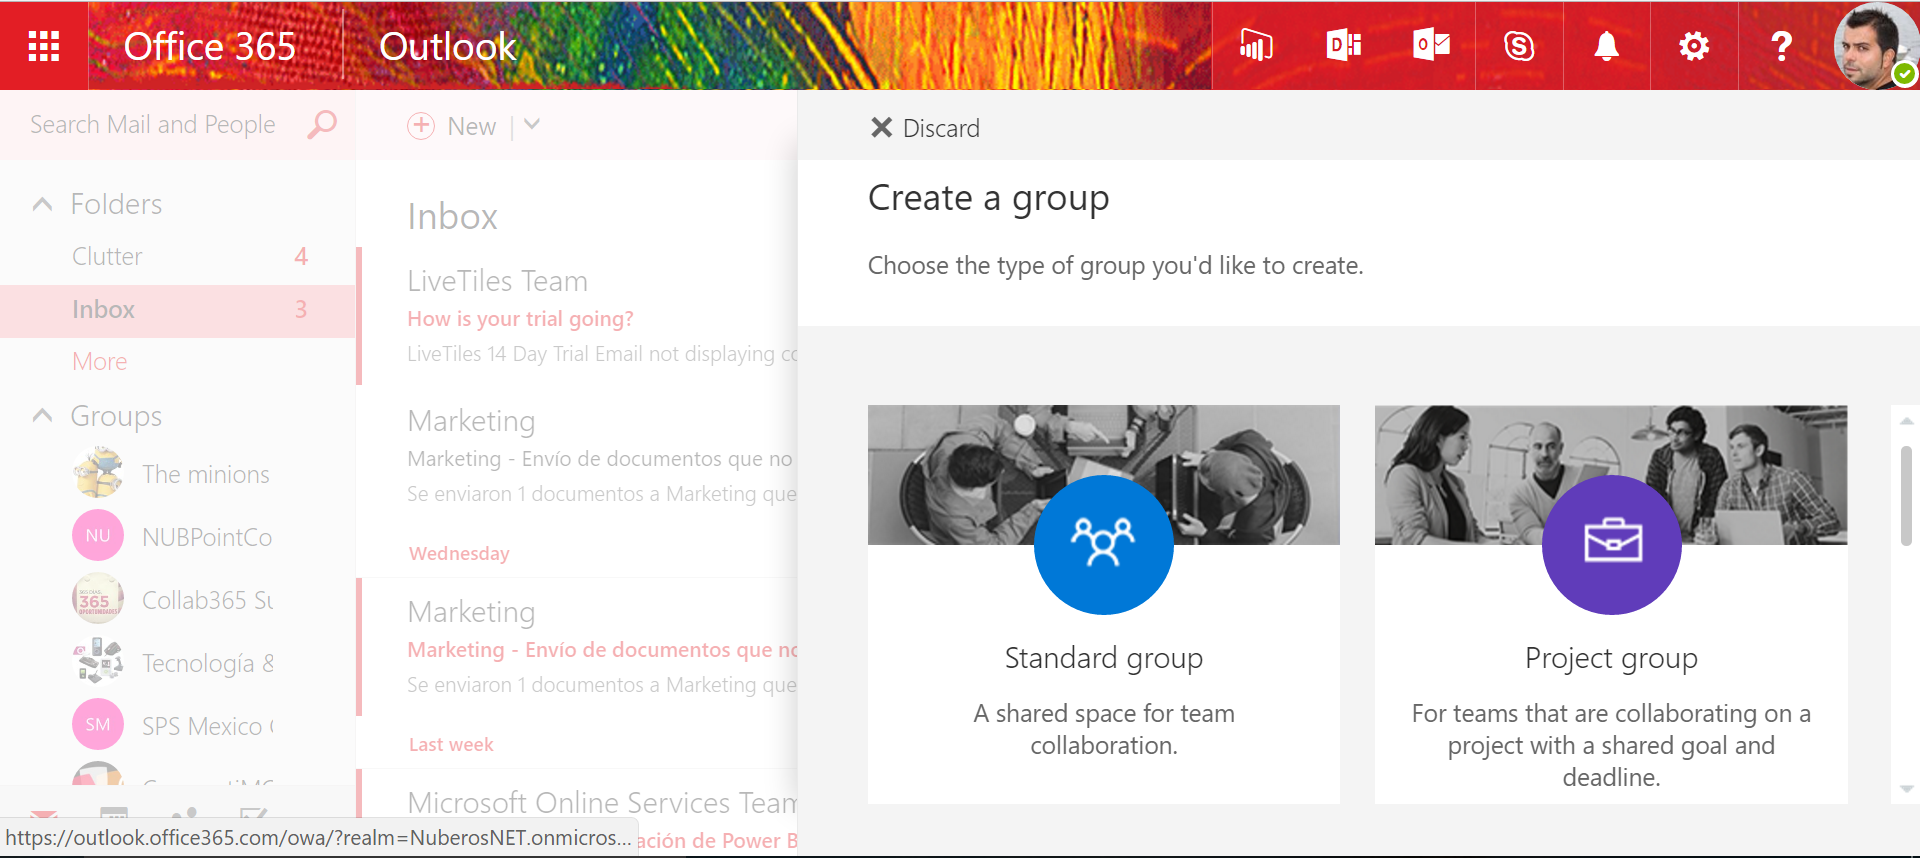Viewport: 1920px width, 858px height.
Task: Open the New dropdown arrow
Action: [532, 125]
